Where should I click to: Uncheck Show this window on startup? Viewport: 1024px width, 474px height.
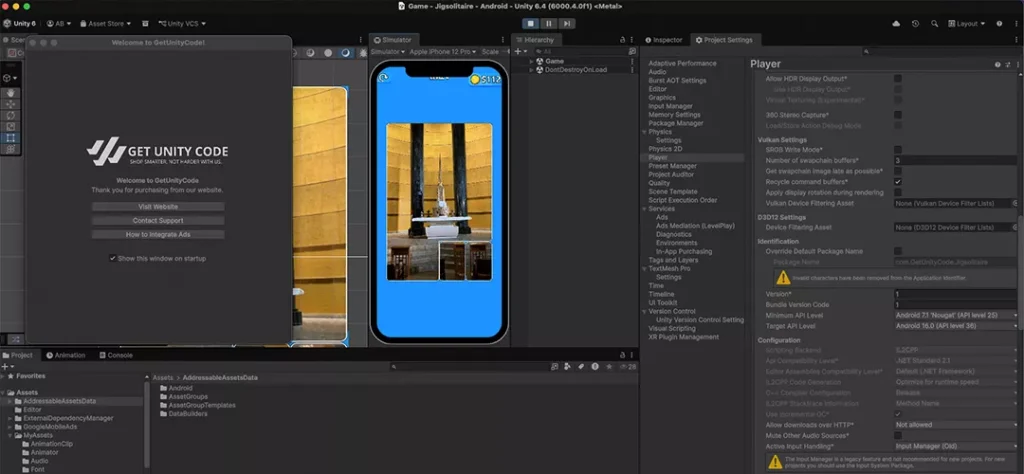(x=112, y=258)
